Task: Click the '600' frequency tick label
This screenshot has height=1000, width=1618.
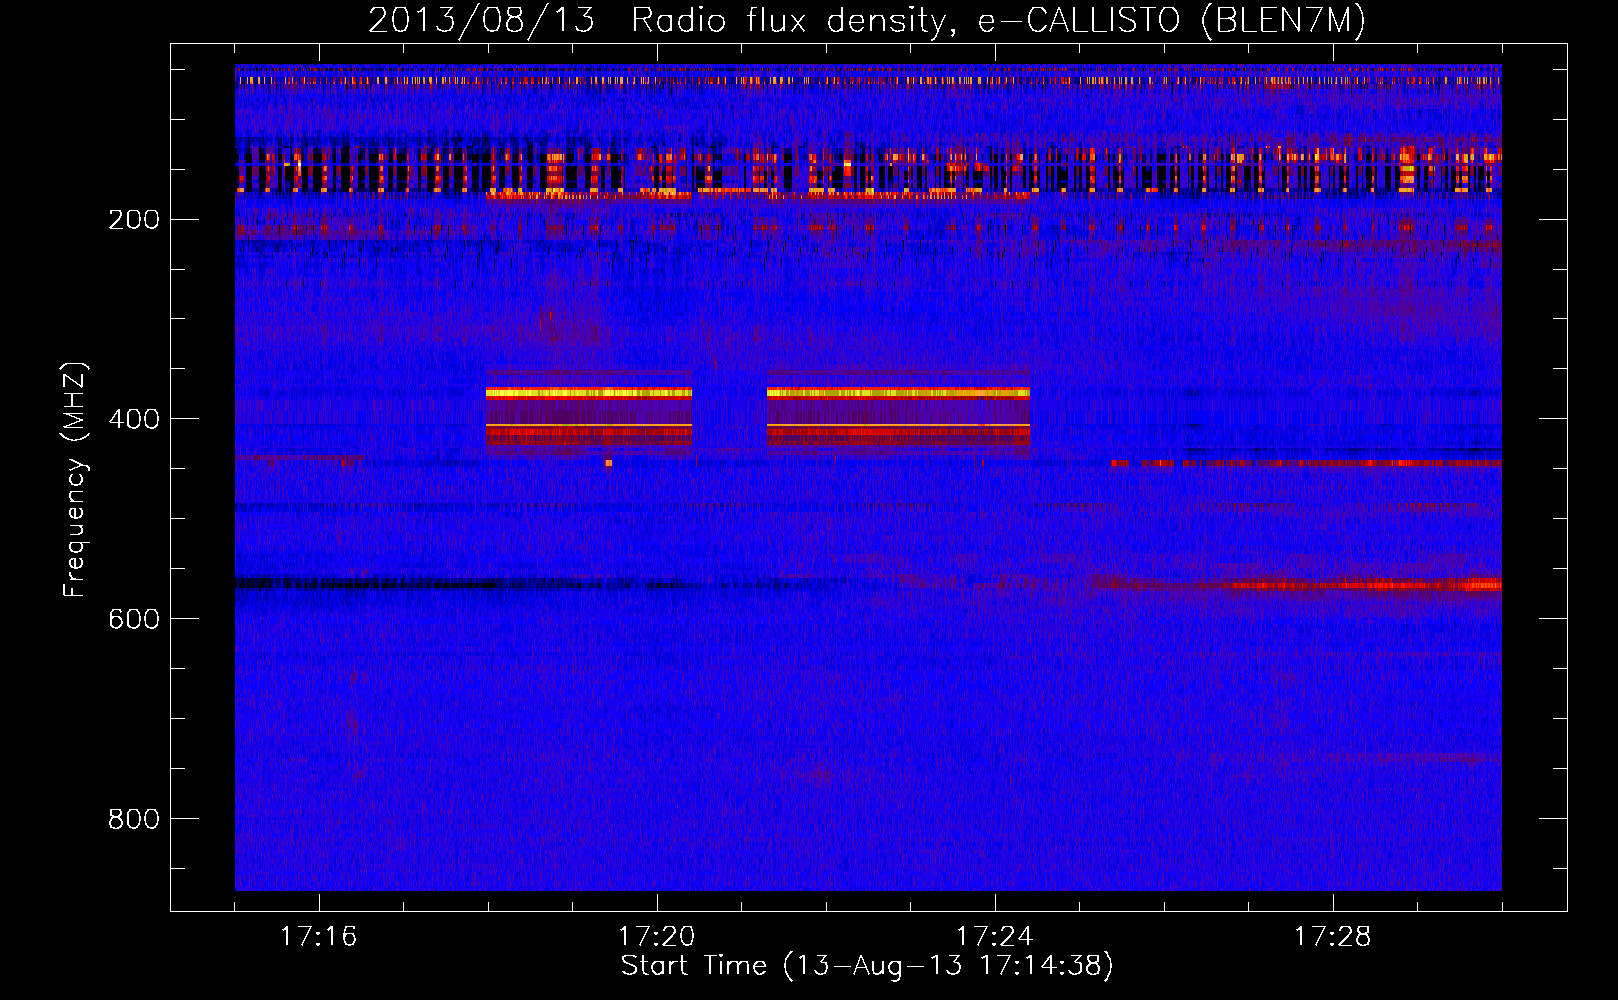Action: (x=134, y=619)
